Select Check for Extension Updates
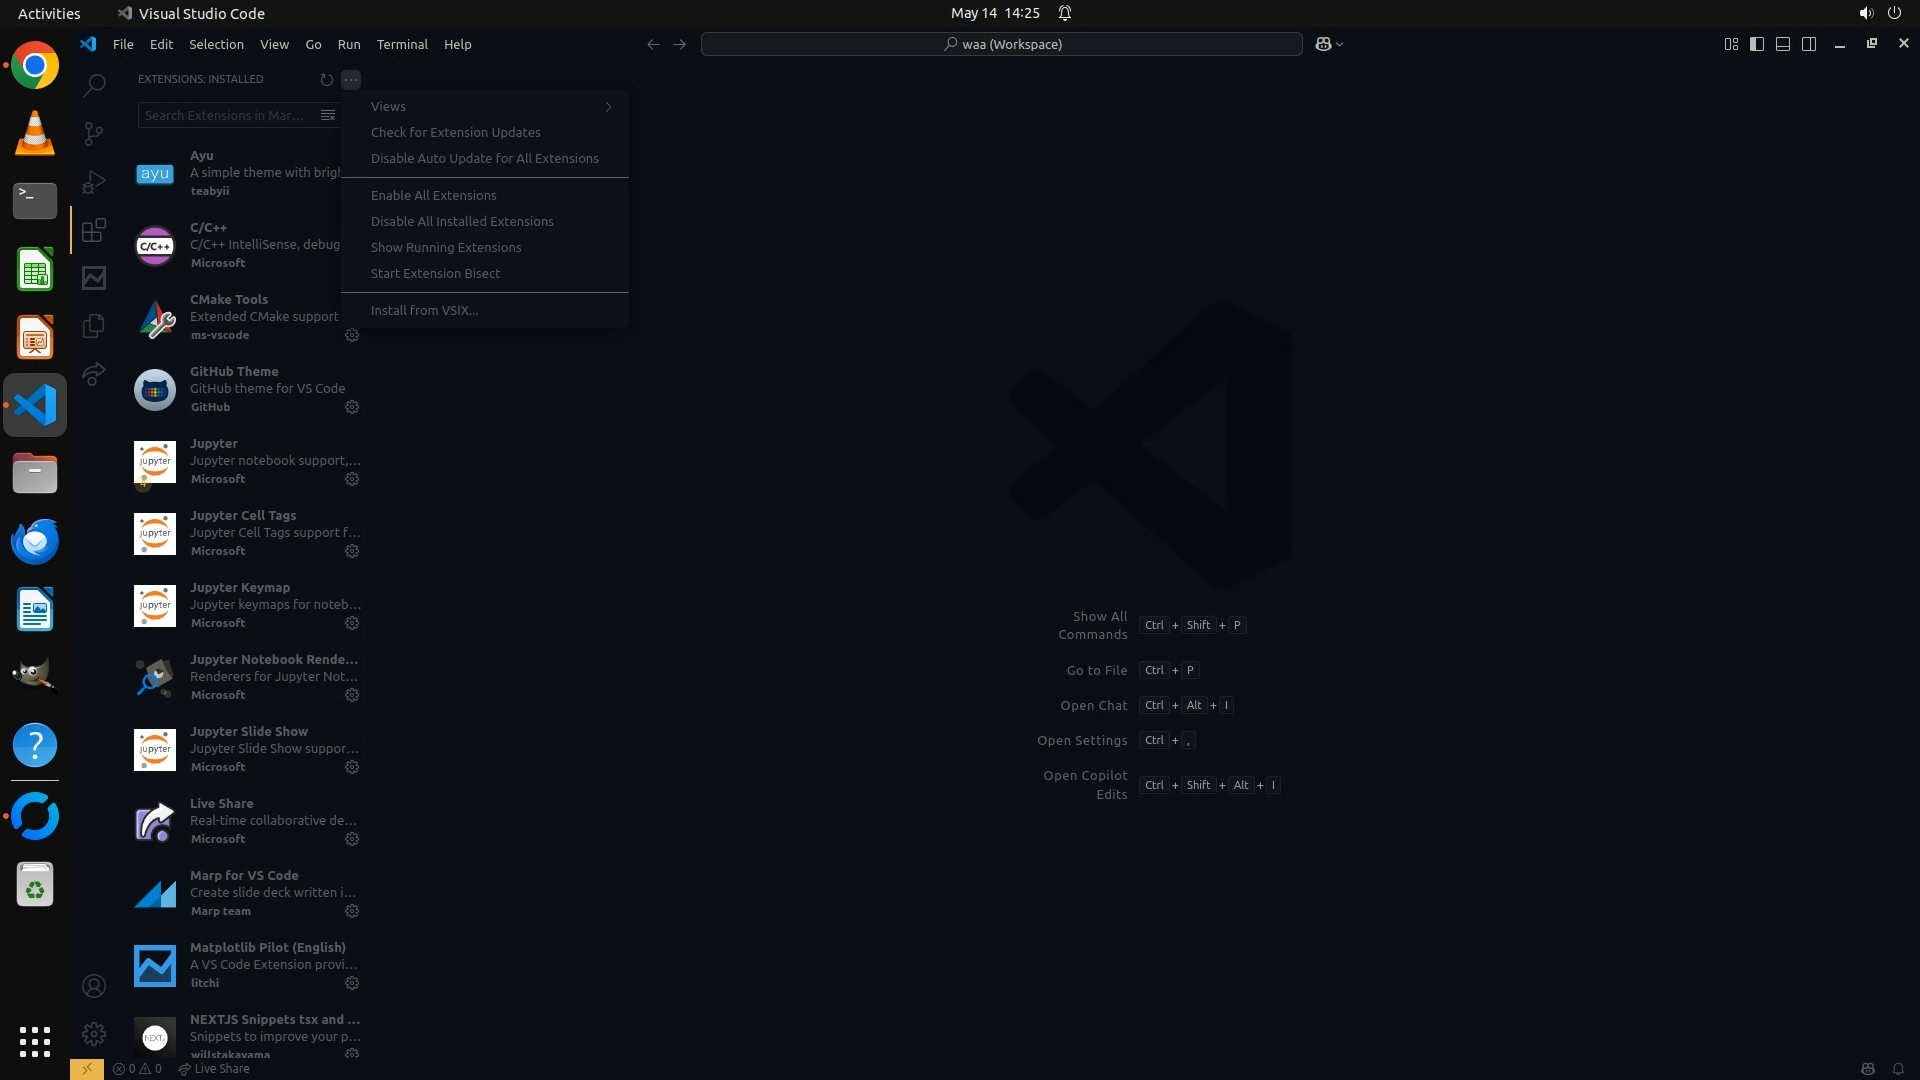Viewport: 1920px width, 1080px height. coord(456,132)
